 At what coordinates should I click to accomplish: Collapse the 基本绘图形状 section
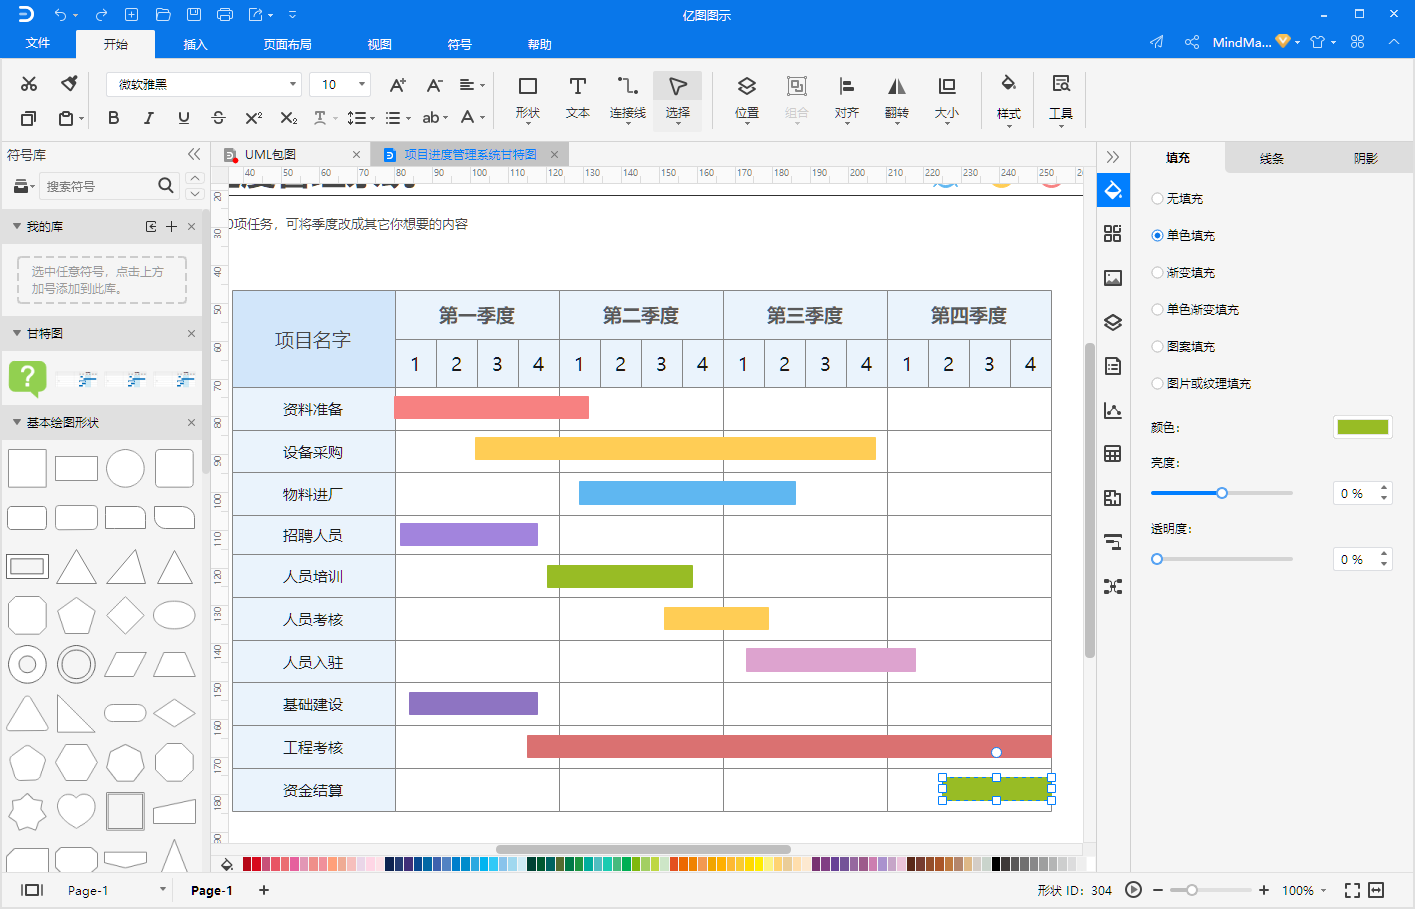tap(17, 422)
